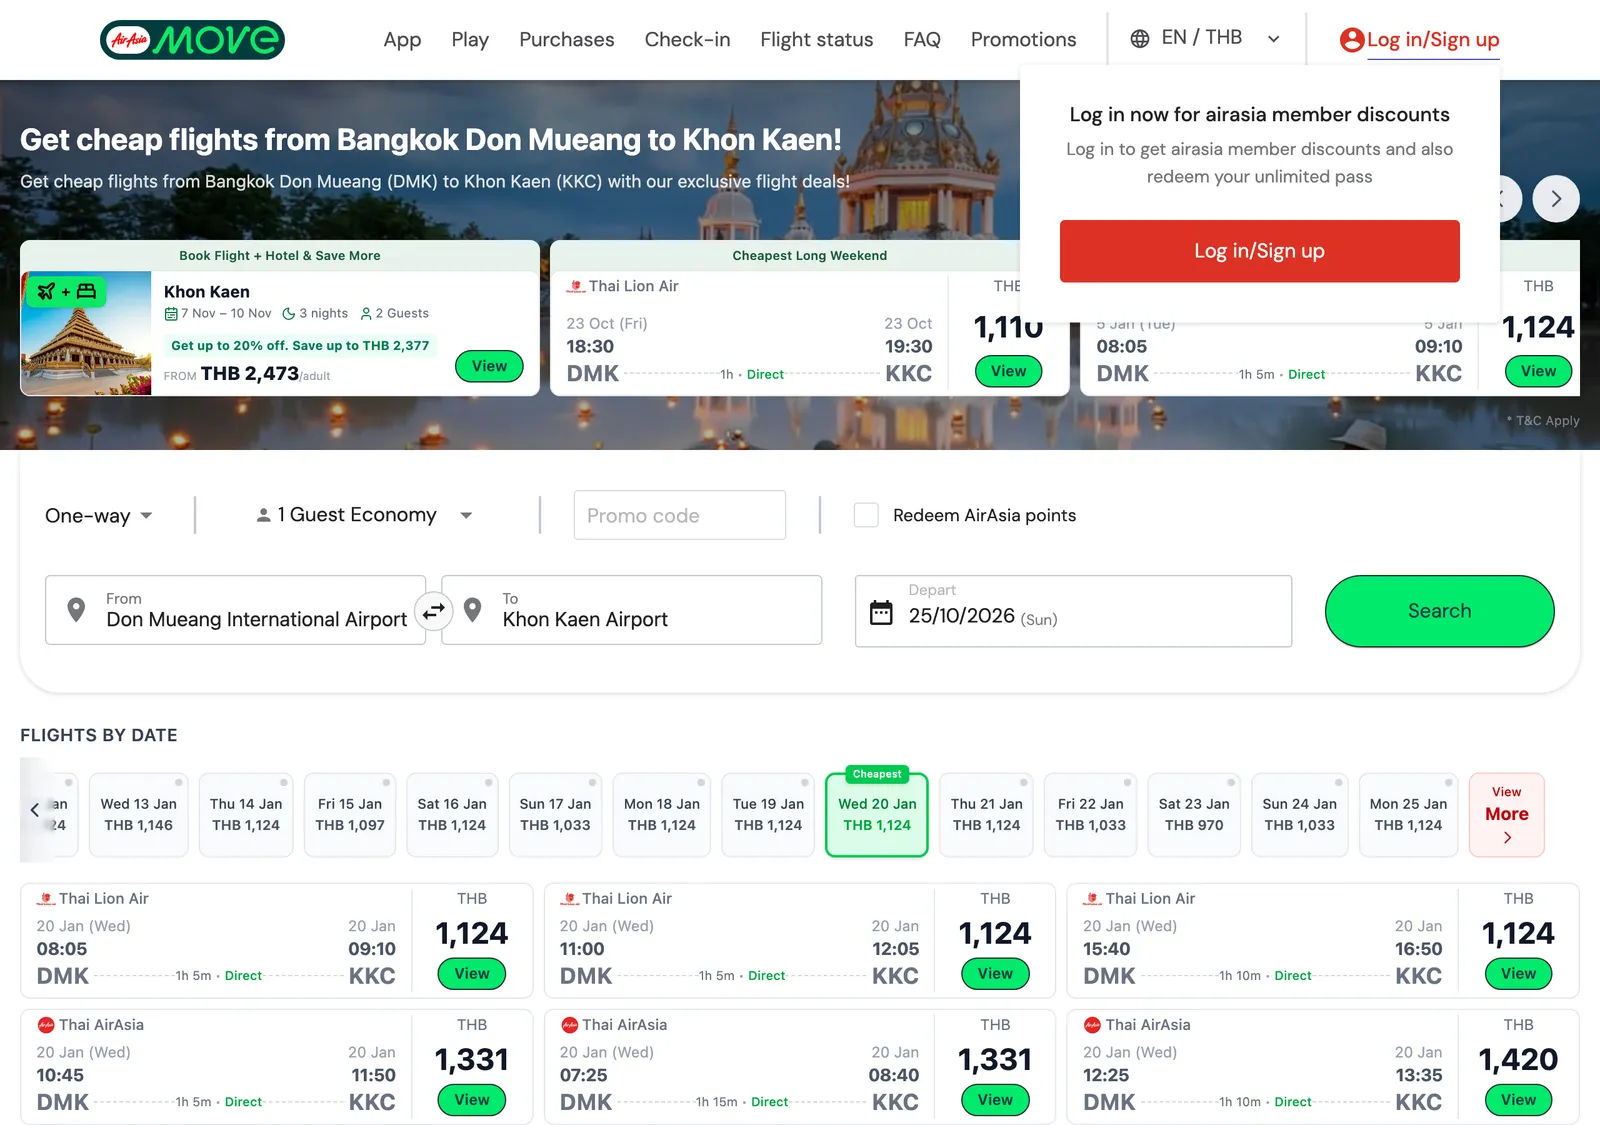Image resolution: width=1600 pixels, height=1125 pixels.
Task: Advance the deals carousel with right arrow
Action: [x=1556, y=199]
